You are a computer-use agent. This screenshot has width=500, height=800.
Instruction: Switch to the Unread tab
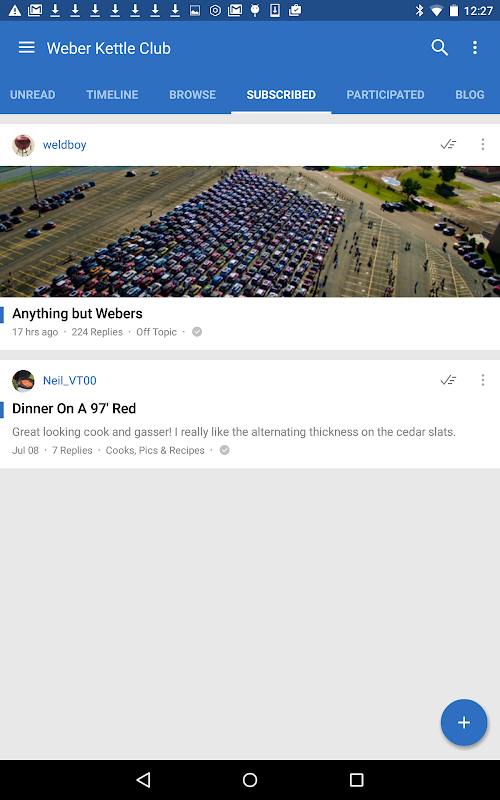pos(33,95)
